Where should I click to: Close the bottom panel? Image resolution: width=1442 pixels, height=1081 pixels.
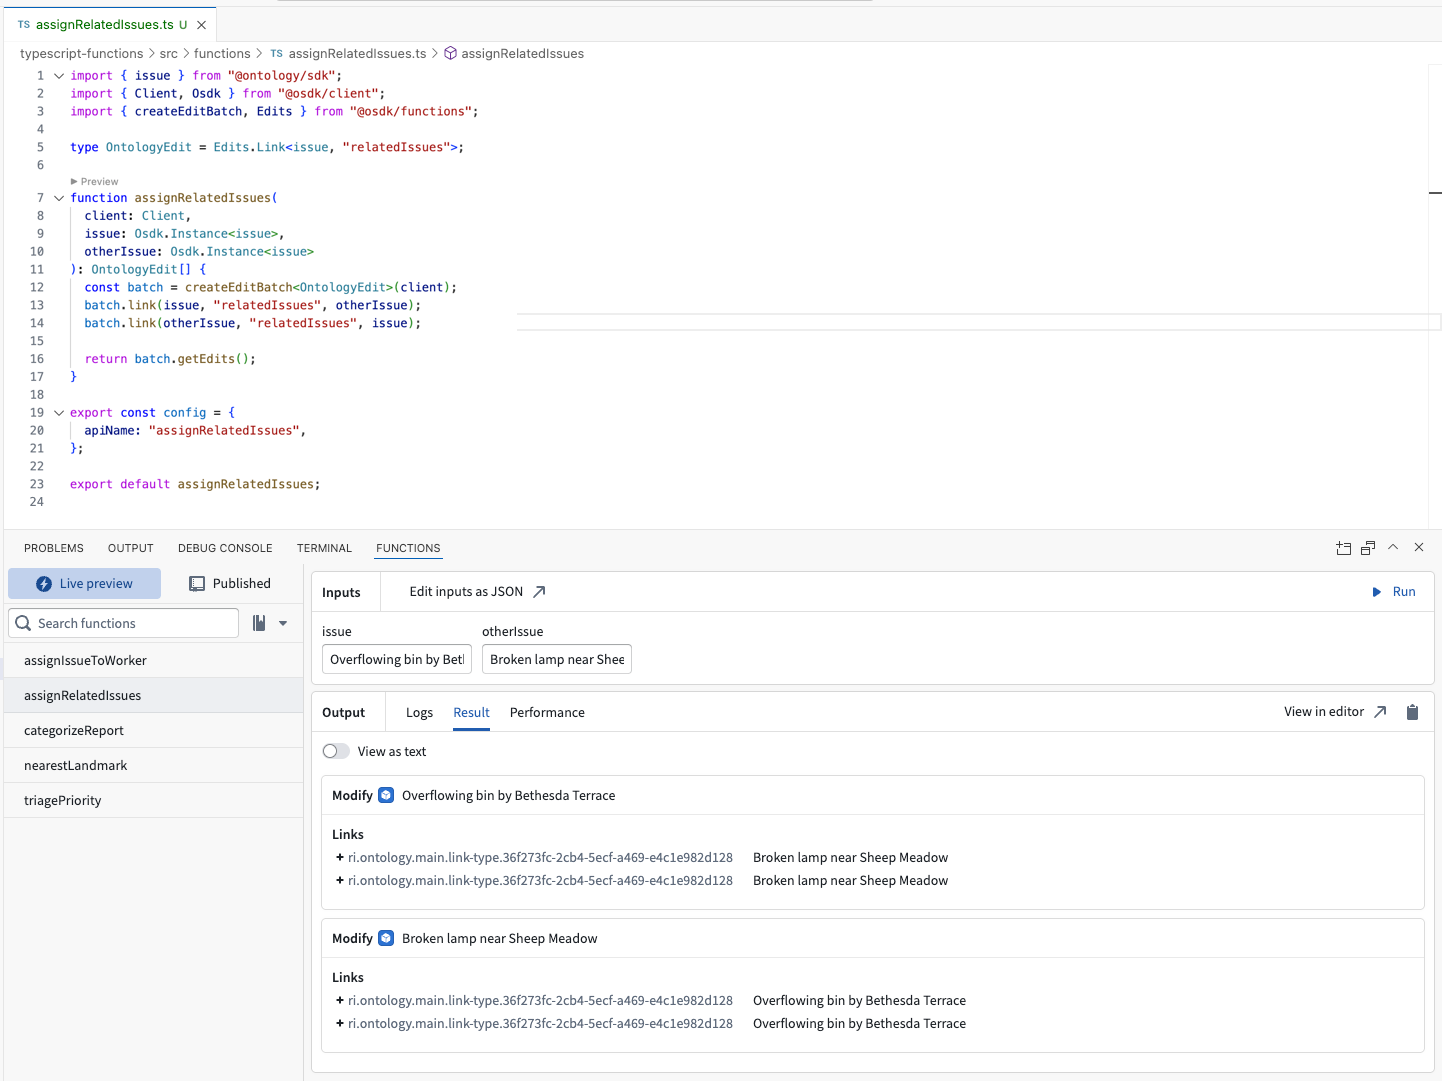click(x=1419, y=547)
